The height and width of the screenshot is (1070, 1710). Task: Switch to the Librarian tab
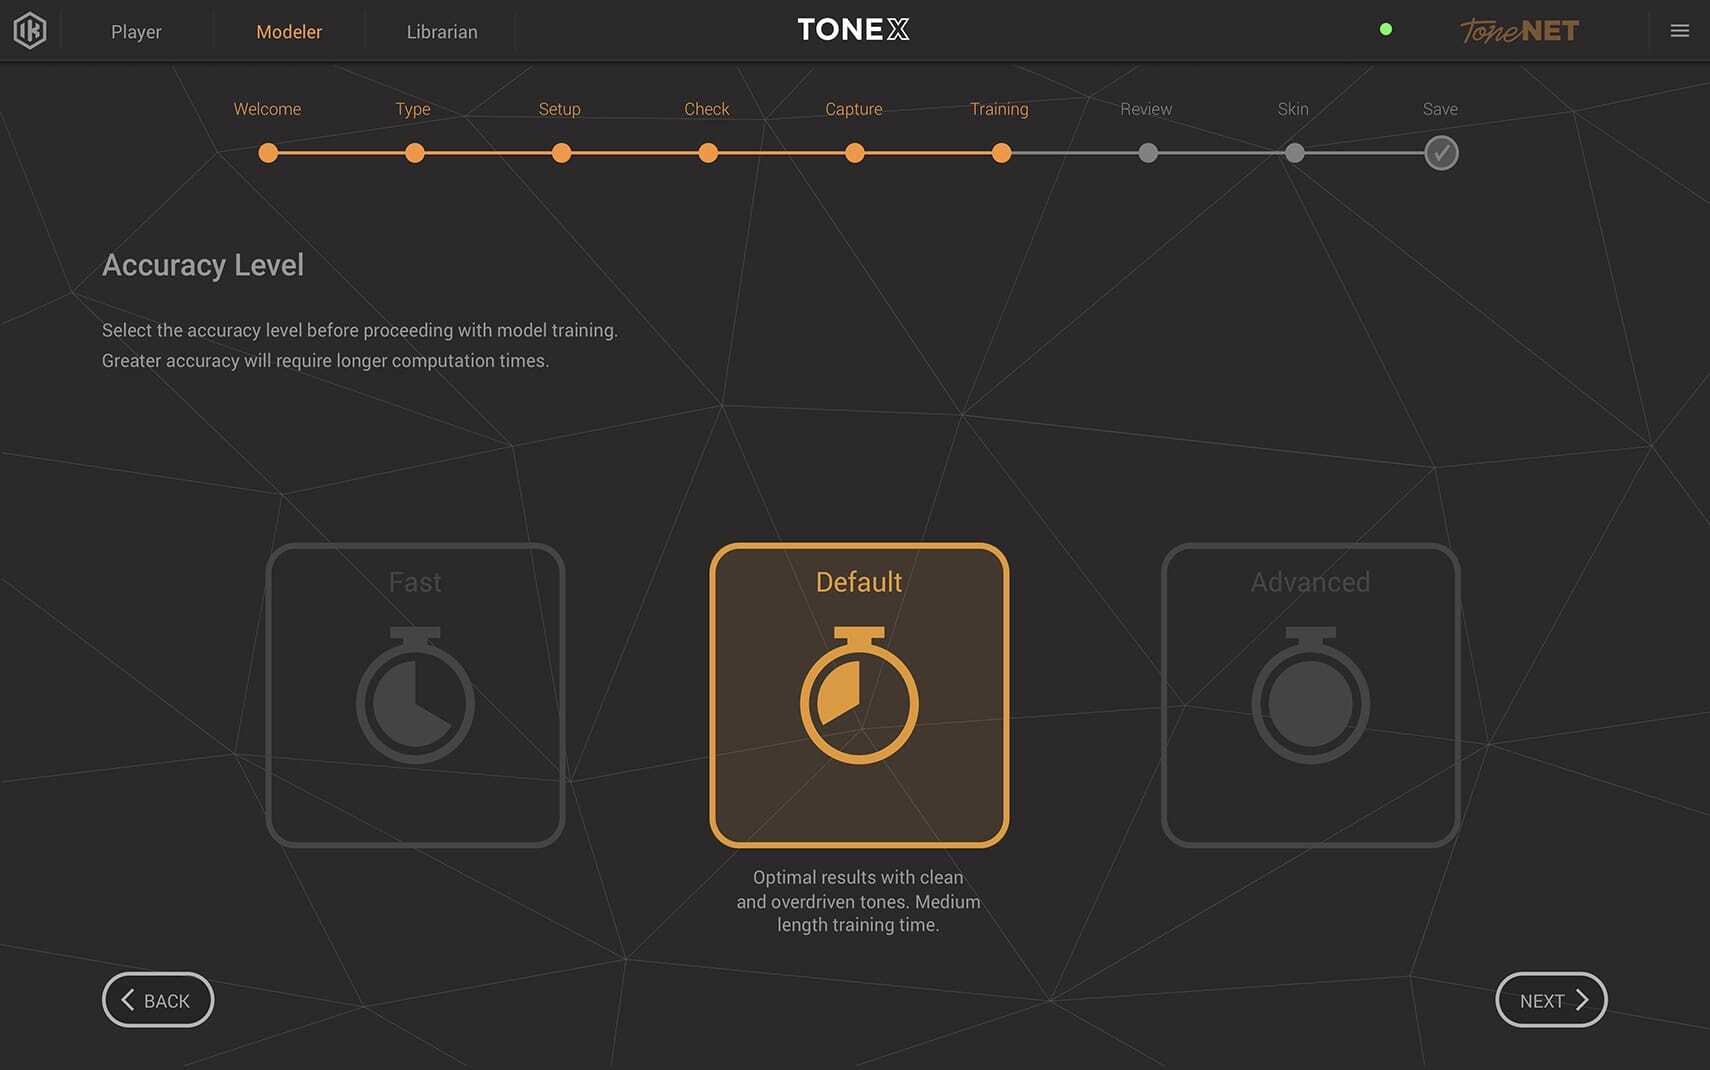coord(442,32)
